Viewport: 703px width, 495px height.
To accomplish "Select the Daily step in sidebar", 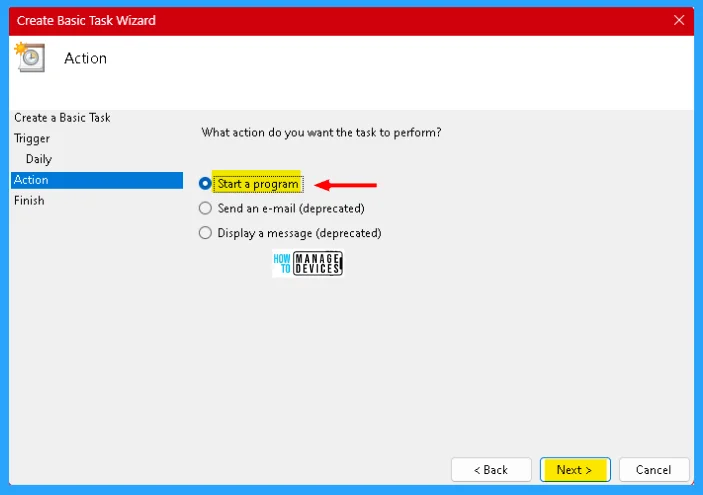I will 39,159.
